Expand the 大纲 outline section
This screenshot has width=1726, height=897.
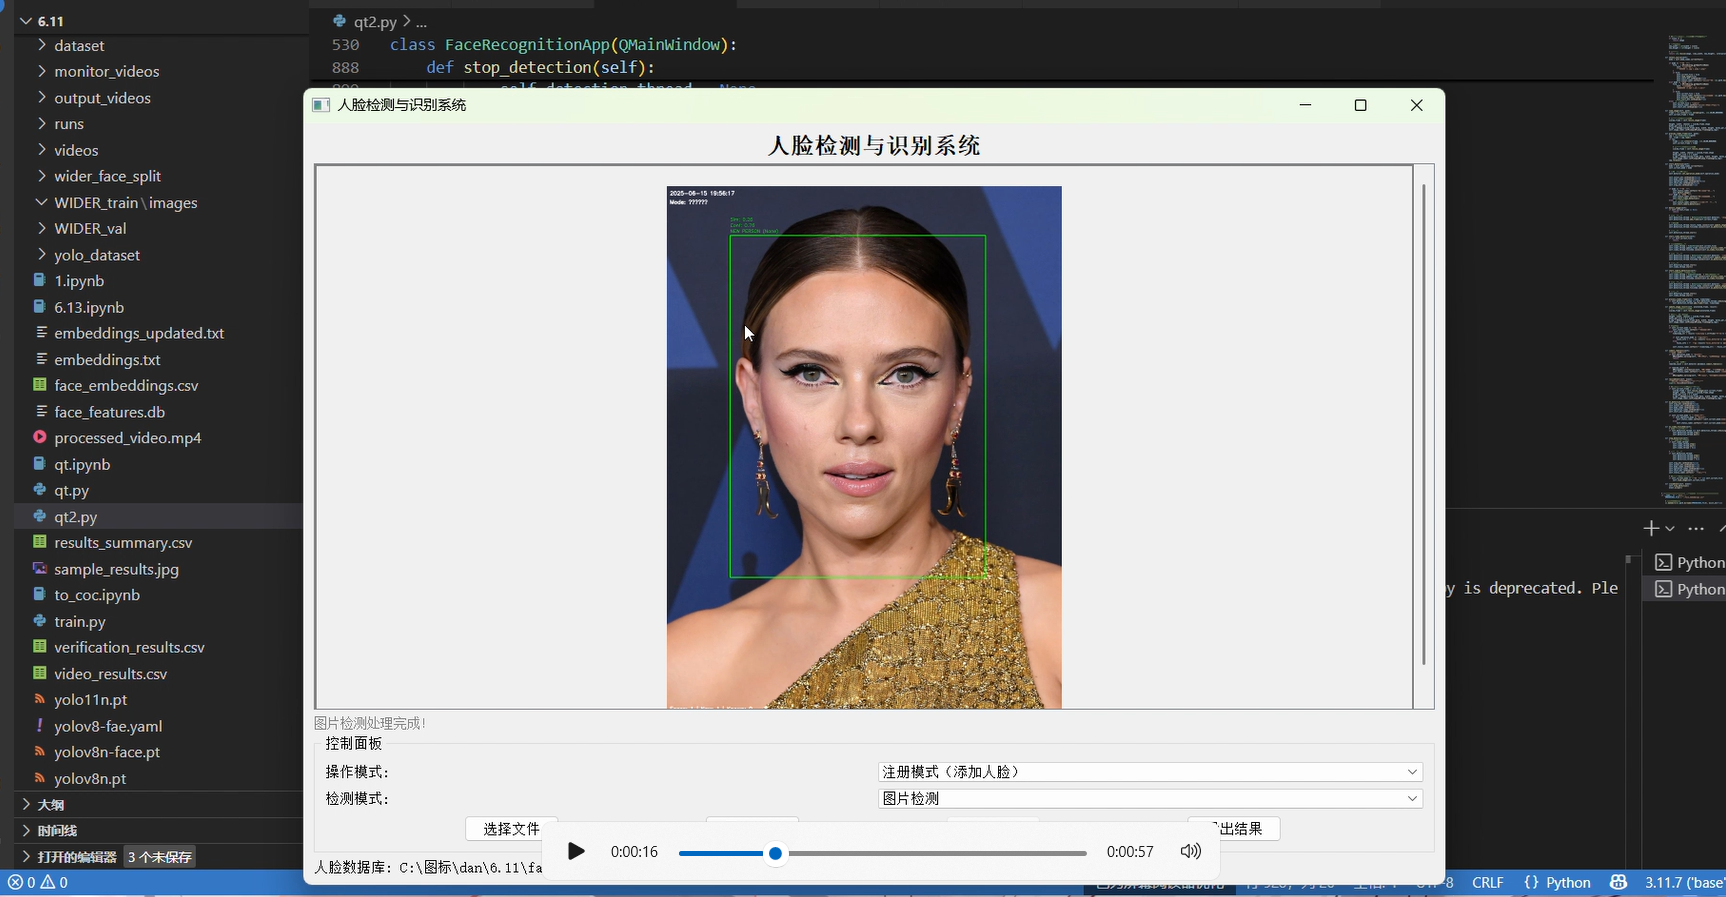point(26,804)
